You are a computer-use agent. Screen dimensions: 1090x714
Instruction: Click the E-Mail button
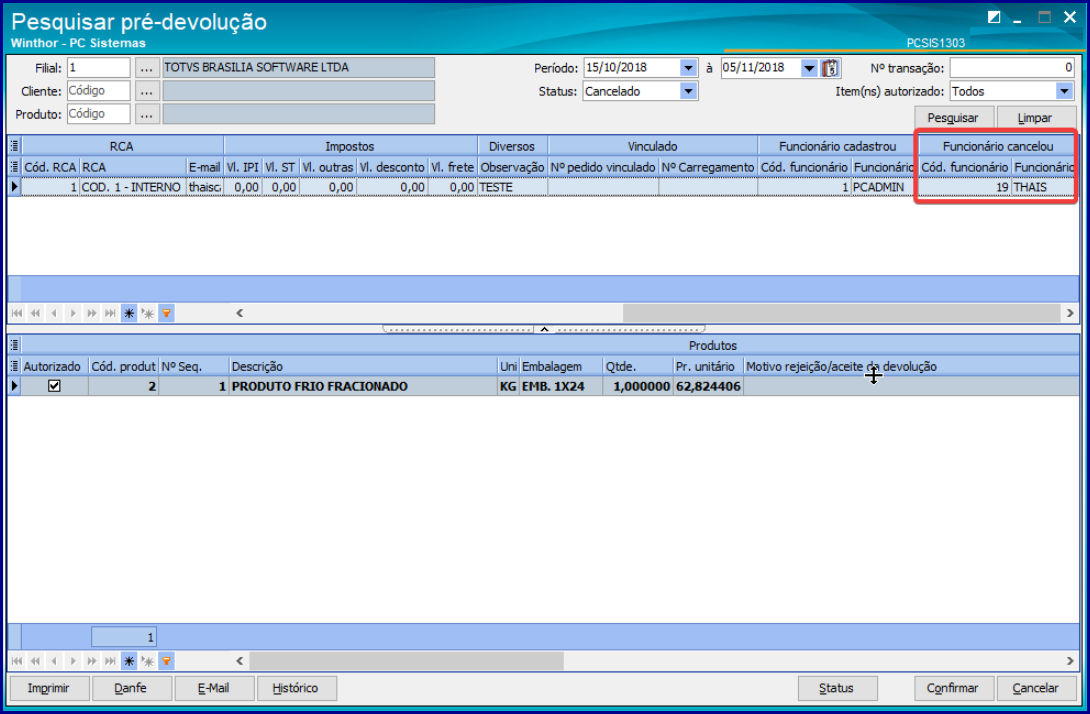(x=213, y=688)
